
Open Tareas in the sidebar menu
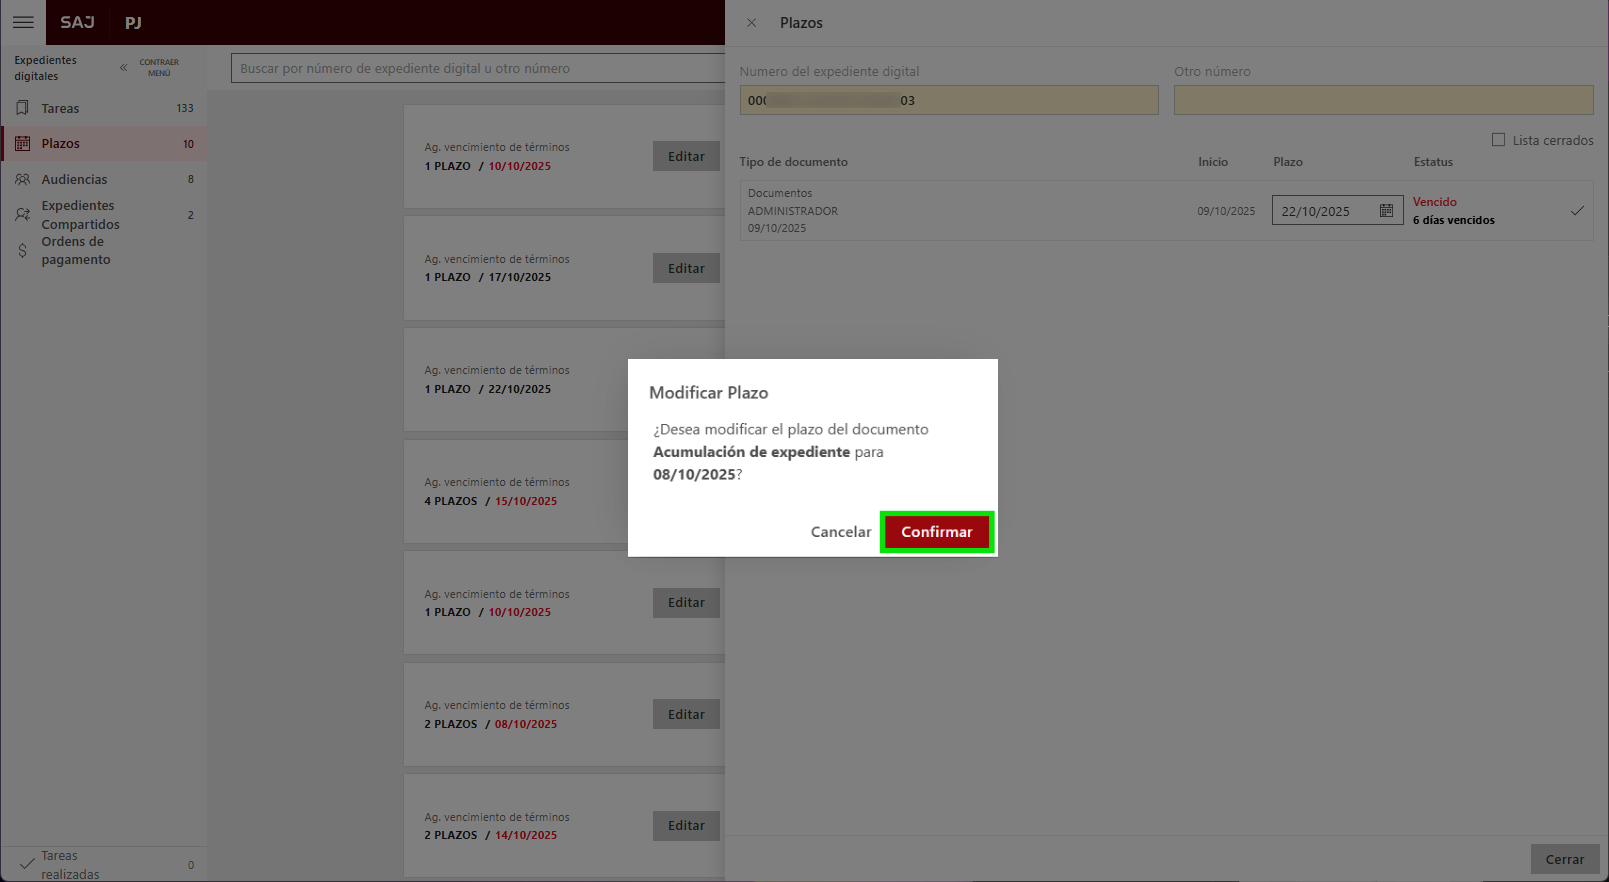pos(60,108)
